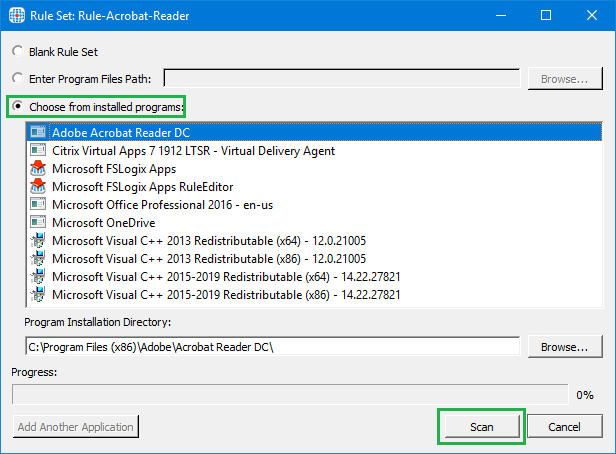
Task: Click the icon beside Office Professional 2016
Action: point(38,204)
